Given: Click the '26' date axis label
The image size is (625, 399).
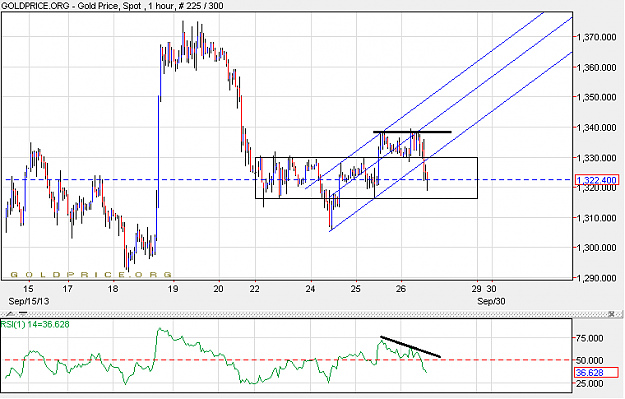Looking at the screenshot, I should [x=401, y=289].
